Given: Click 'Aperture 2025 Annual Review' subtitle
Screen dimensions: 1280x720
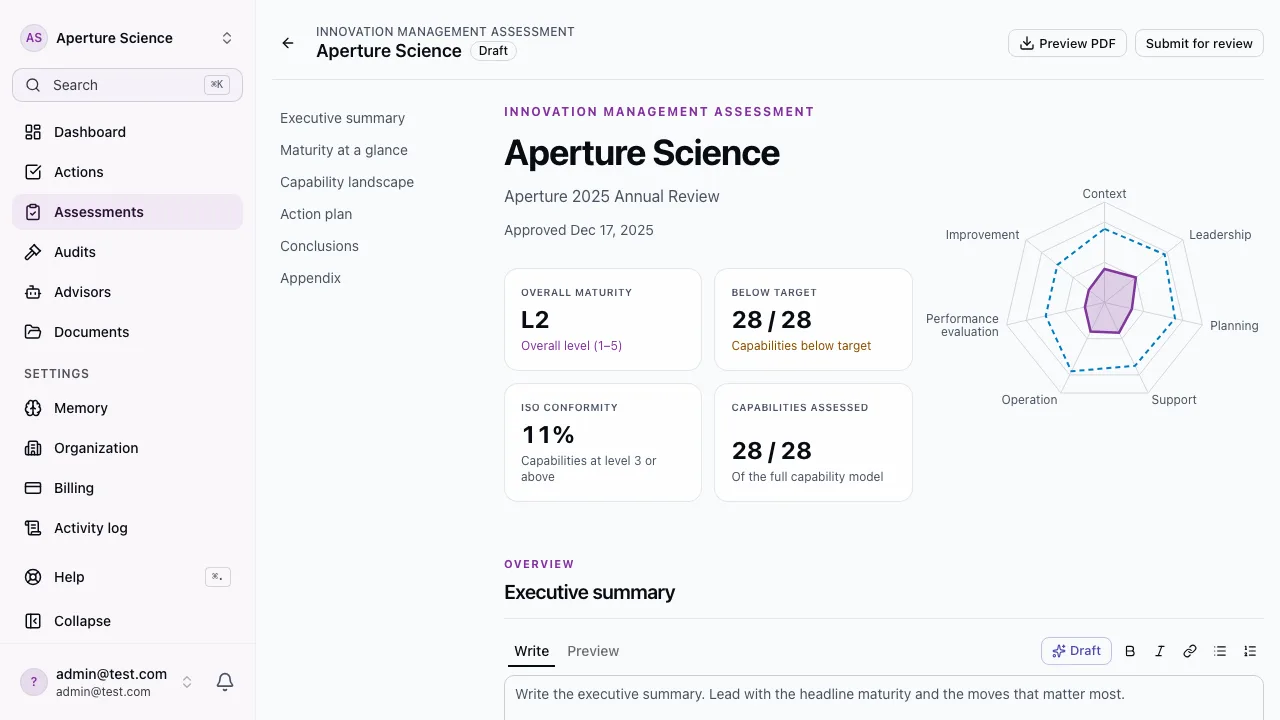Looking at the screenshot, I should (x=612, y=197).
